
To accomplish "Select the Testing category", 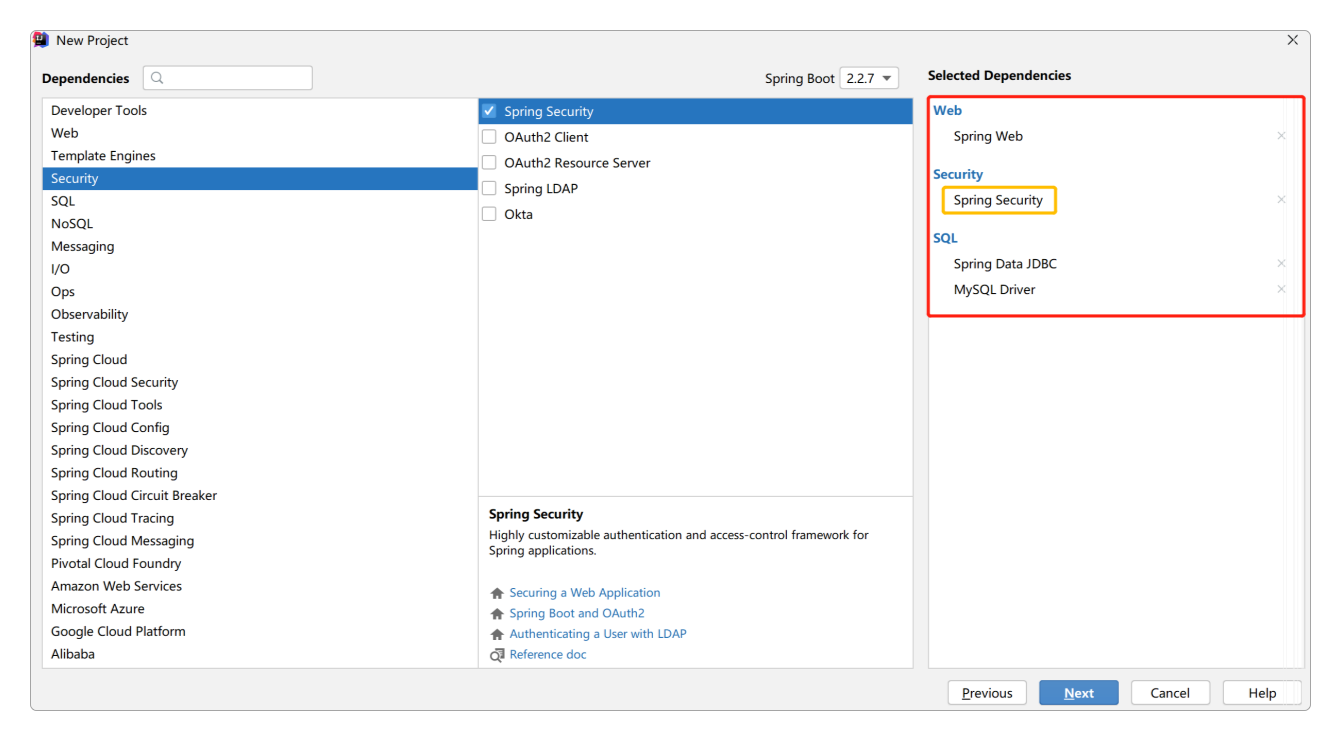I will (x=260, y=337).
